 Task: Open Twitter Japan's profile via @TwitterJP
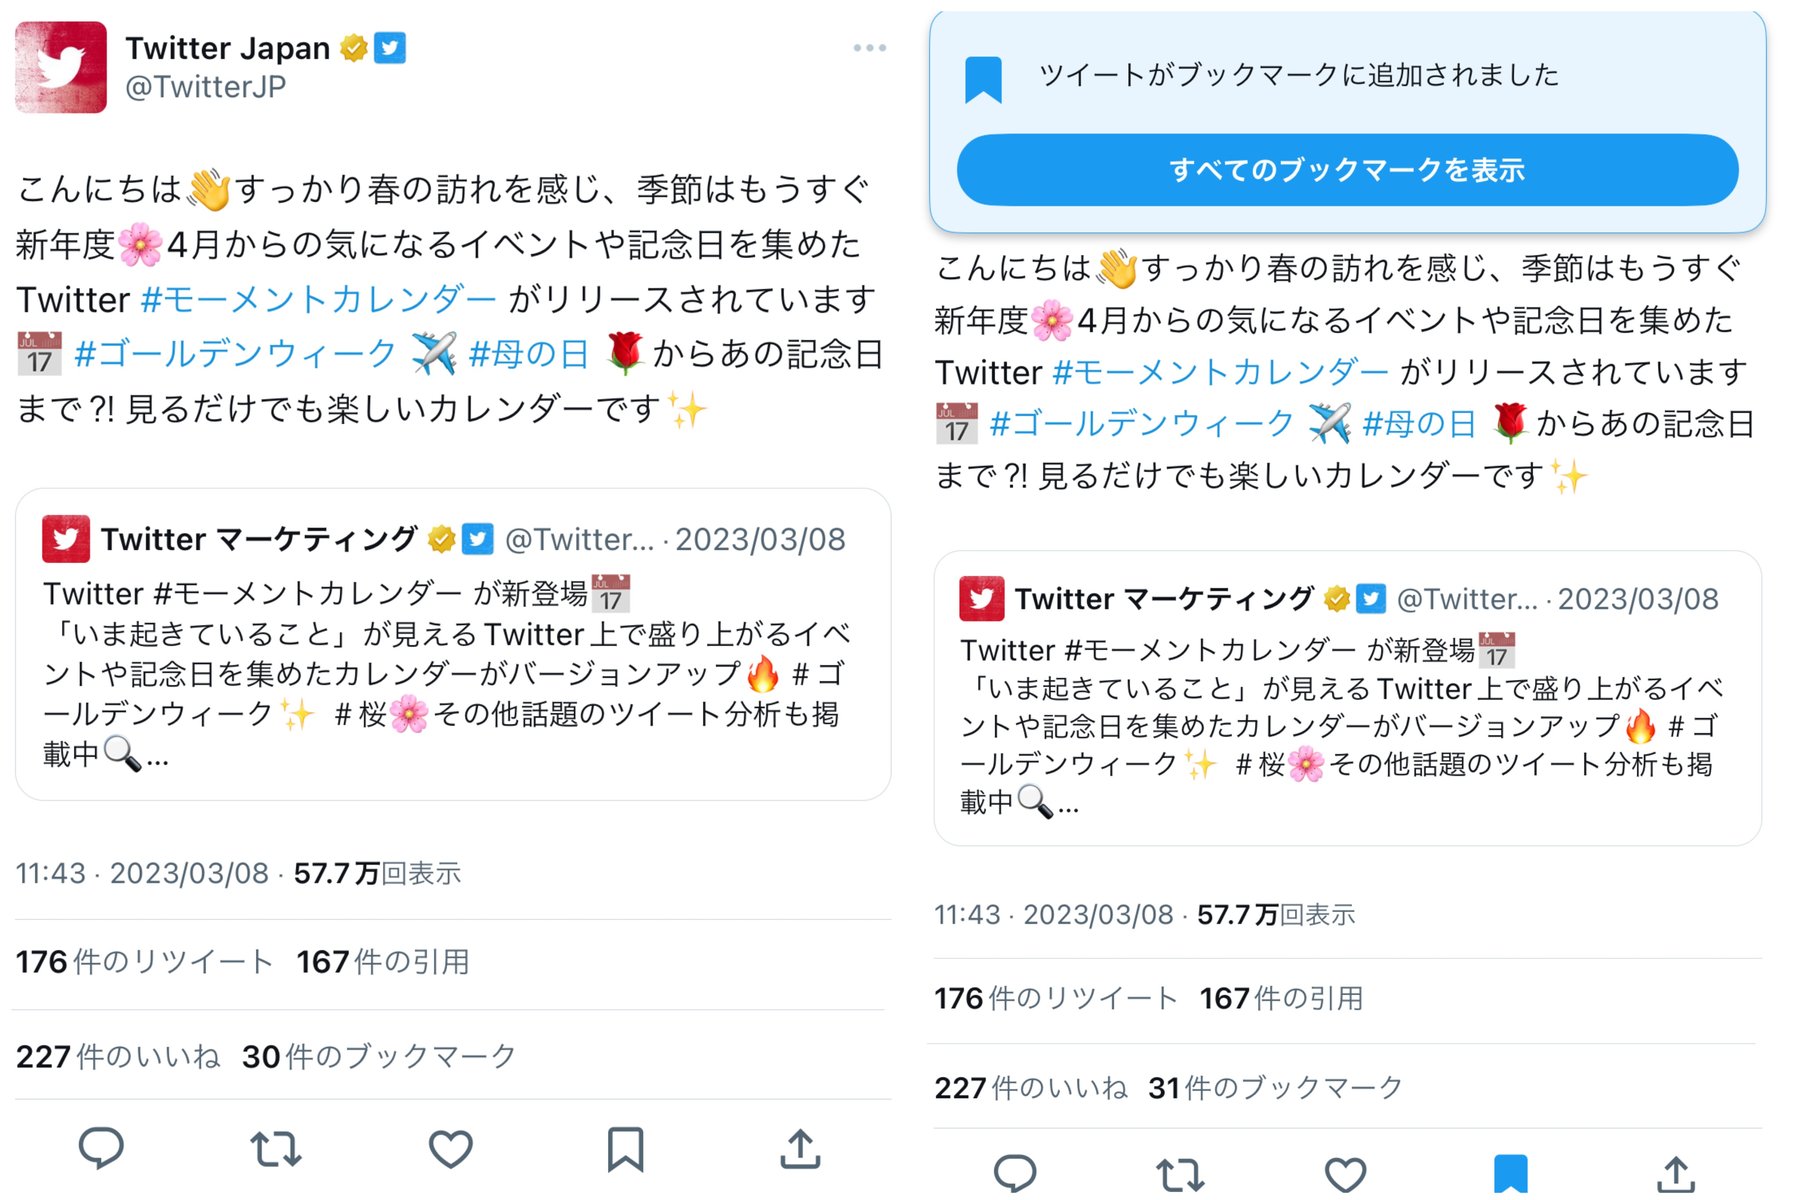tap(205, 86)
